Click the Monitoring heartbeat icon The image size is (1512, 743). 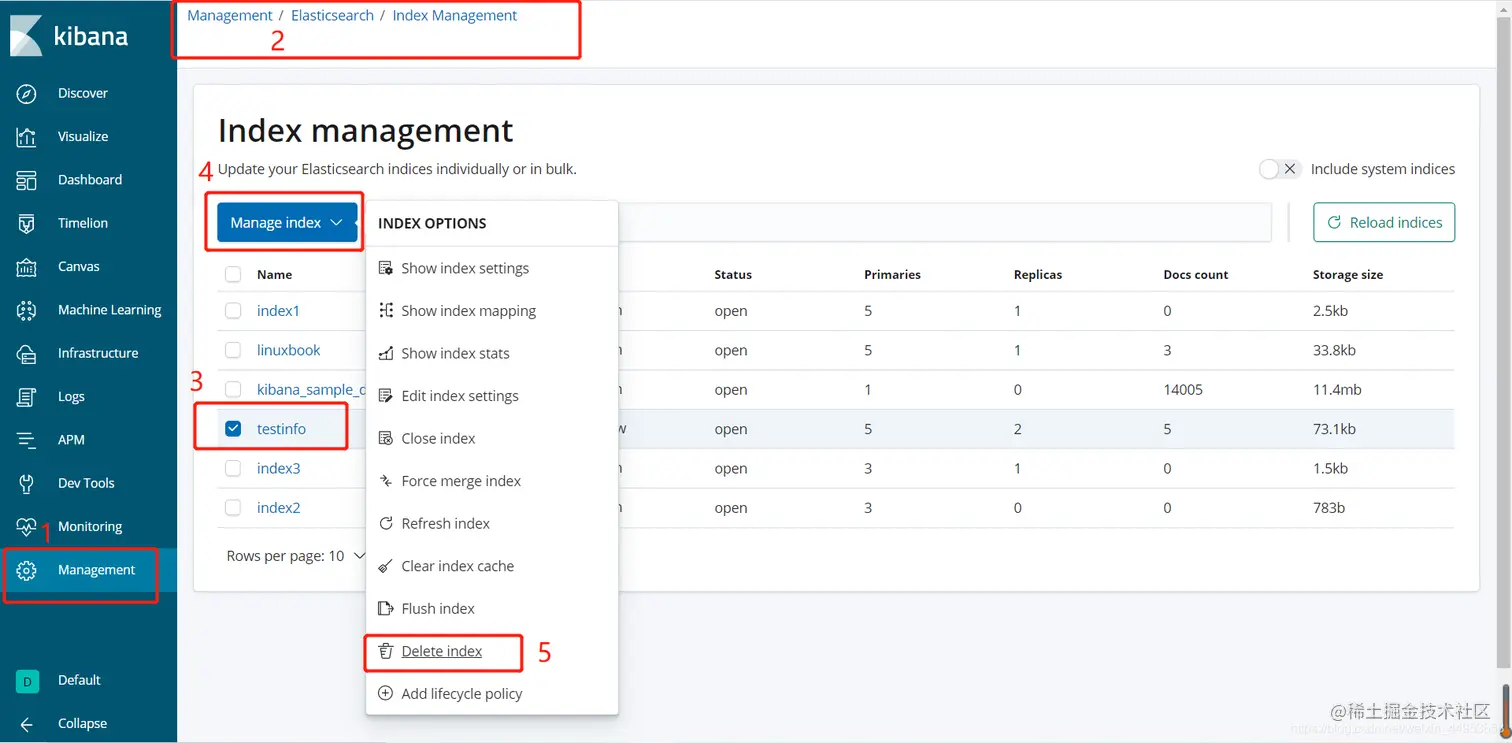(x=27, y=527)
